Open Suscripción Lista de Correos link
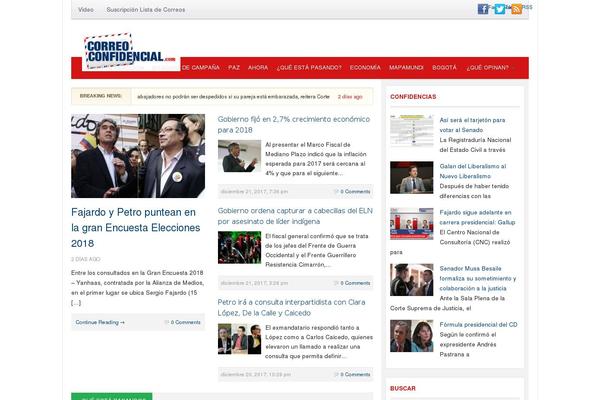 (146, 10)
